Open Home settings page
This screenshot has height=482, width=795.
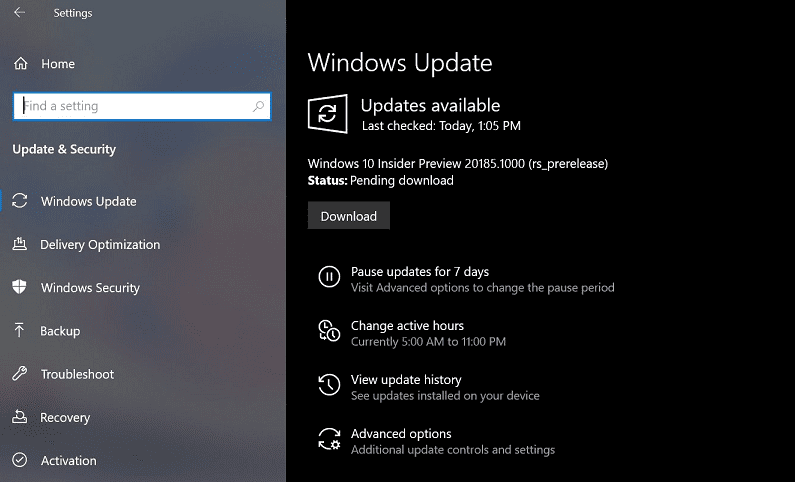[58, 64]
